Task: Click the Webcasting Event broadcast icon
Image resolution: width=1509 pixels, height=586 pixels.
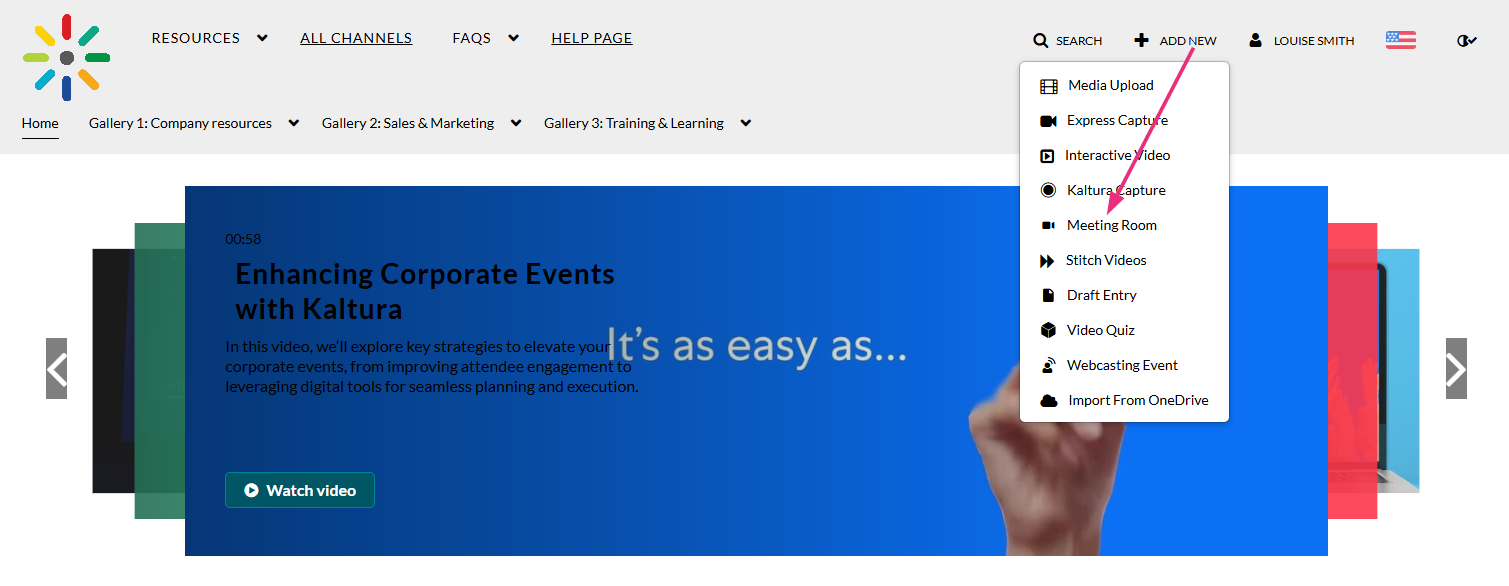Action: click(1048, 365)
